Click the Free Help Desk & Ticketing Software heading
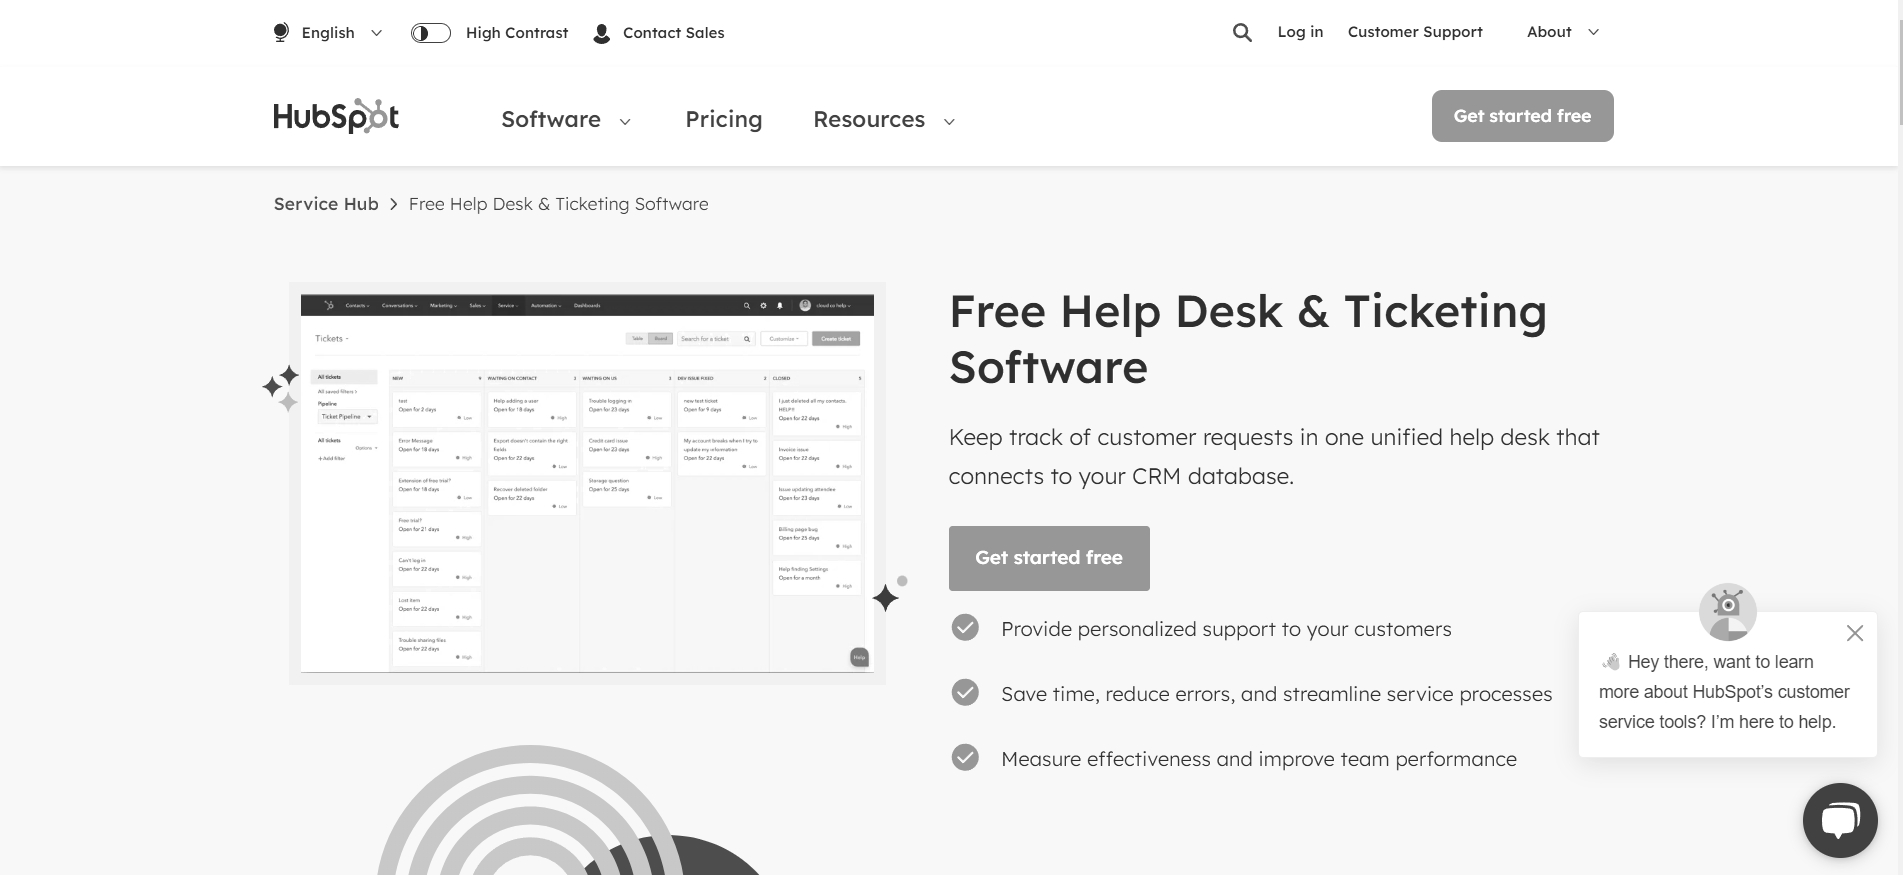This screenshot has height=875, width=1903. (1247, 339)
